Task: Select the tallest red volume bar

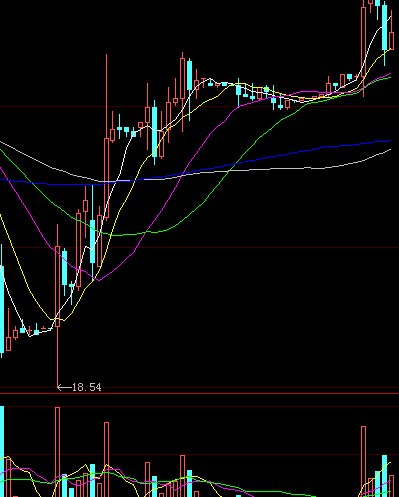Action: pos(57,452)
